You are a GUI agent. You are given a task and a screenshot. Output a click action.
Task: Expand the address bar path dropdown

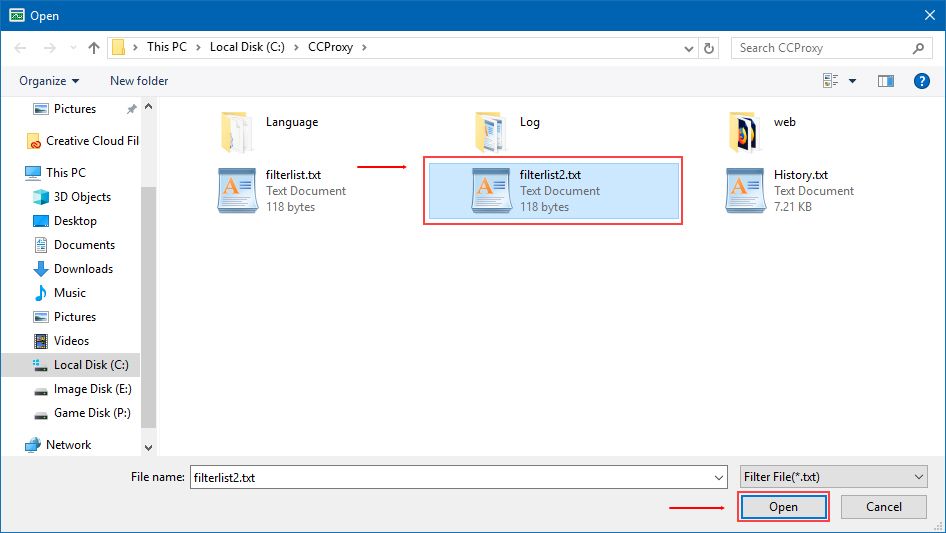[689, 47]
